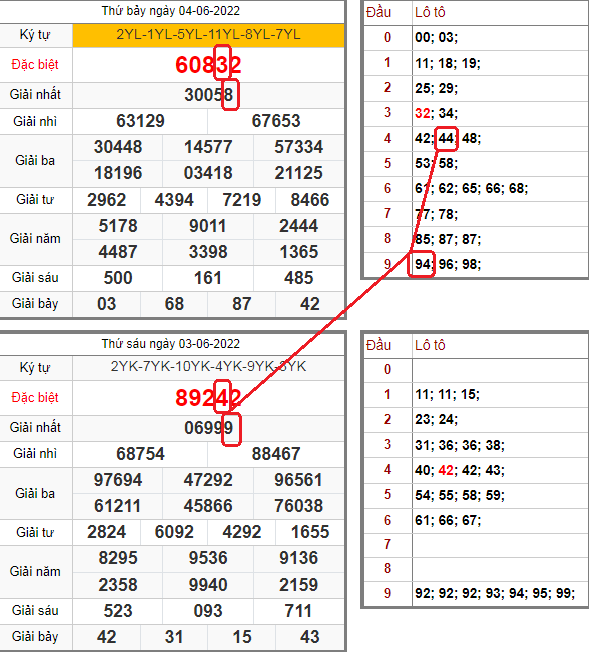Click the lô tô row '31; 36; 36; 38;'
Screen dimensions: 589x652
pyautogui.click(x=460, y=445)
